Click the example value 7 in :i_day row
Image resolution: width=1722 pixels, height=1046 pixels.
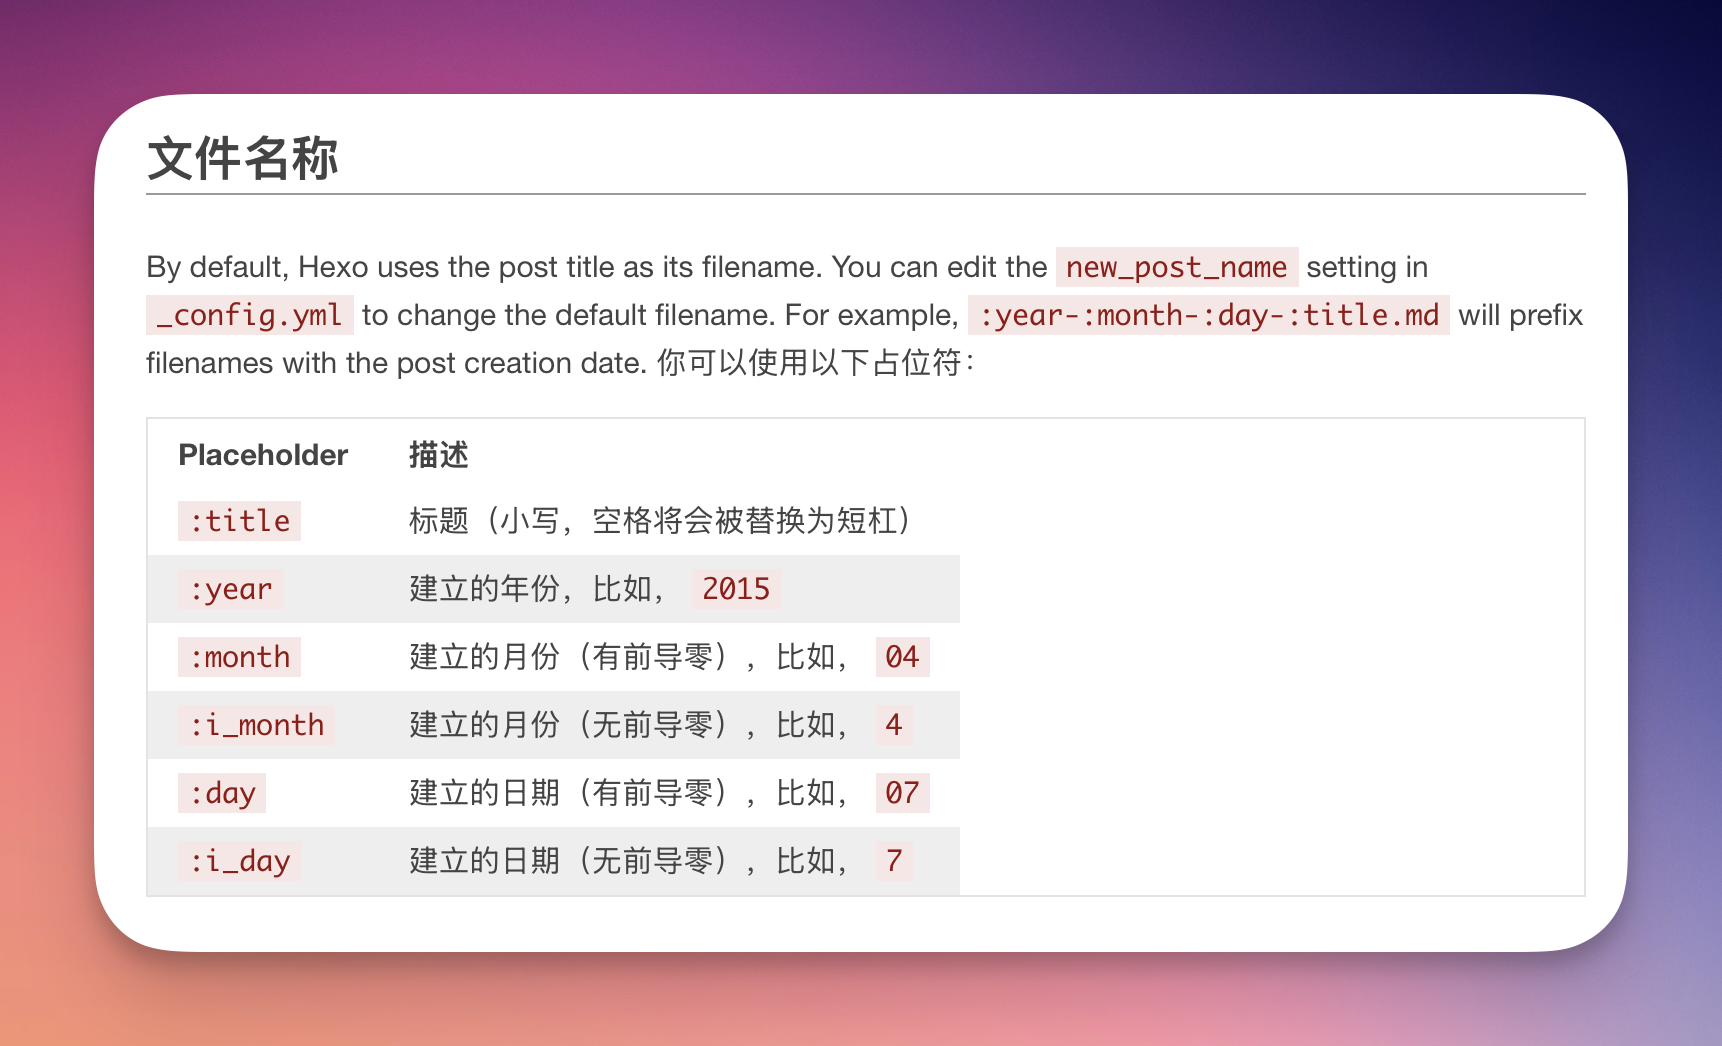click(x=894, y=861)
